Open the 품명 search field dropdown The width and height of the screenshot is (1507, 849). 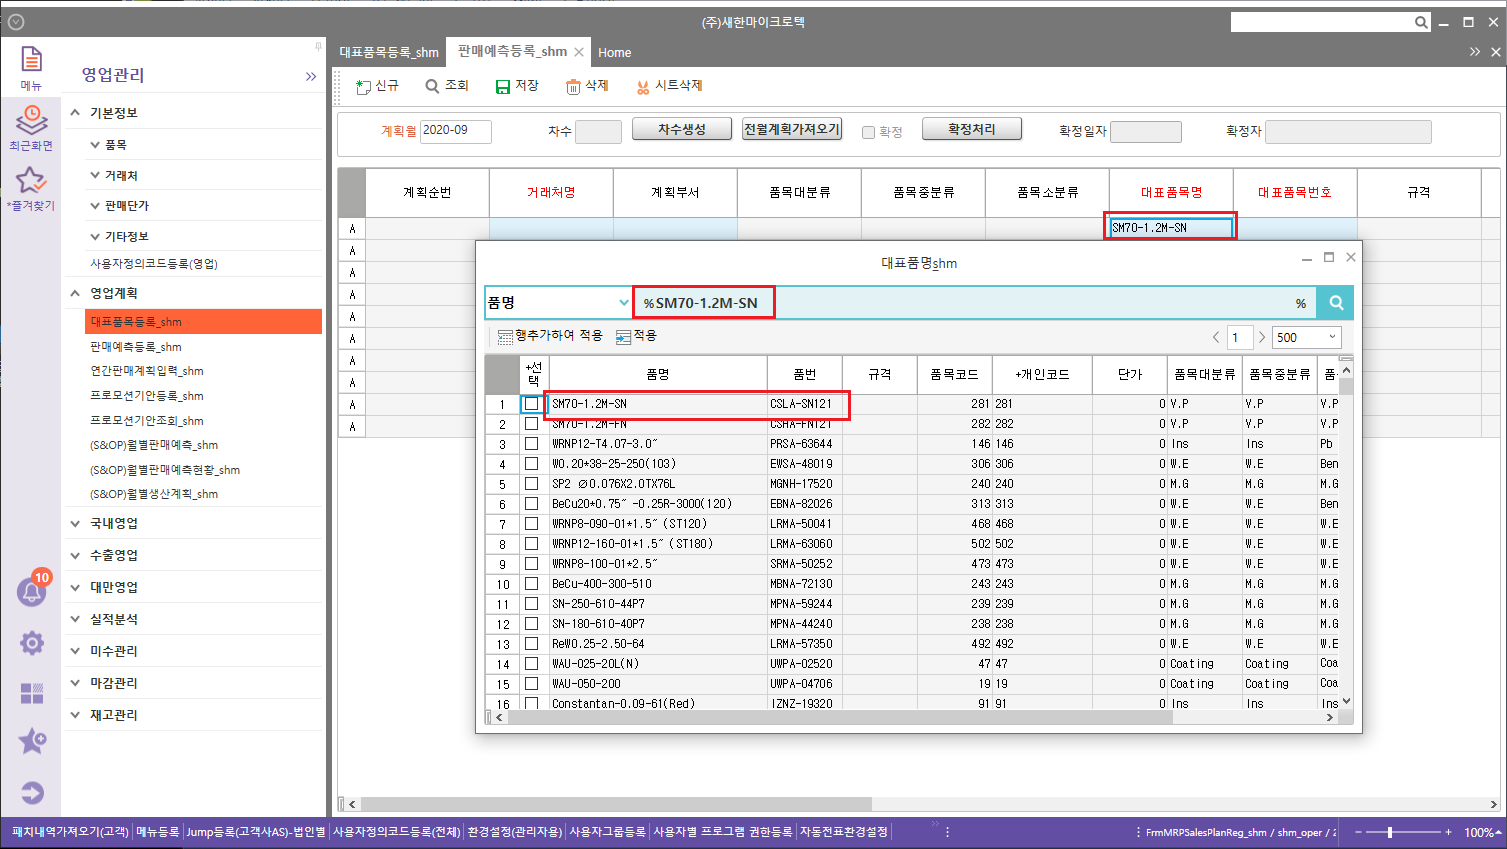[624, 302]
